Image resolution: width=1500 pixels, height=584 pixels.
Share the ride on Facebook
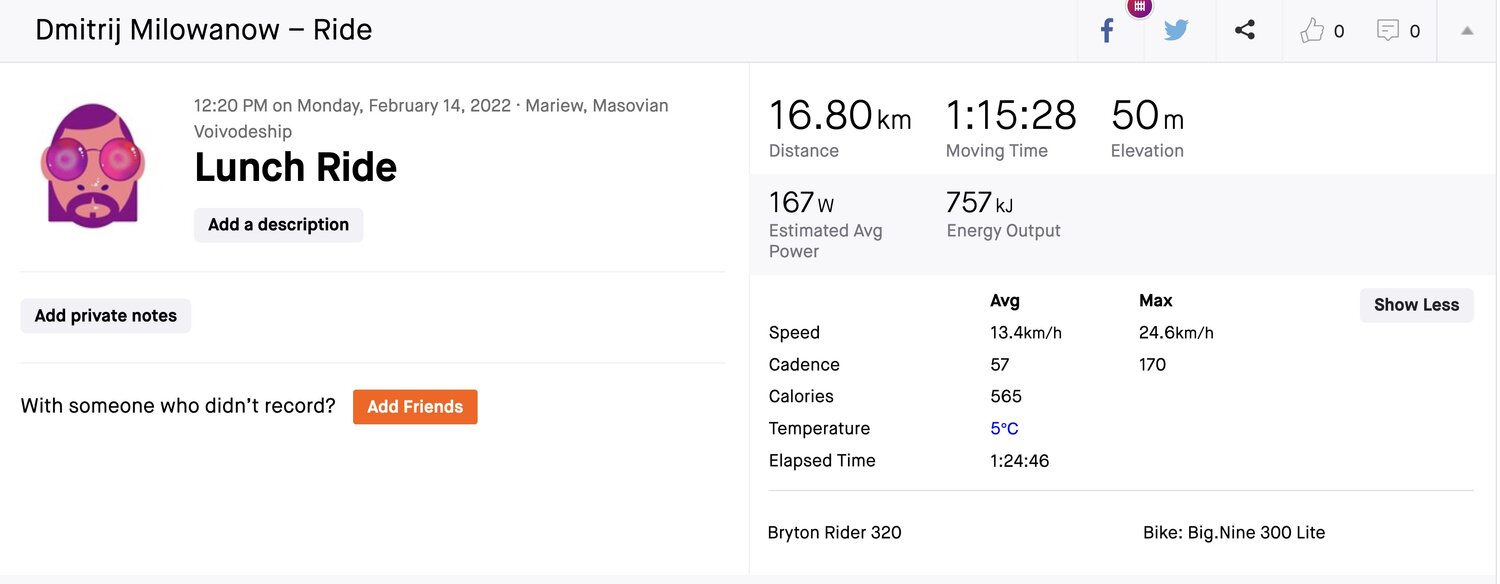coord(1107,31)
